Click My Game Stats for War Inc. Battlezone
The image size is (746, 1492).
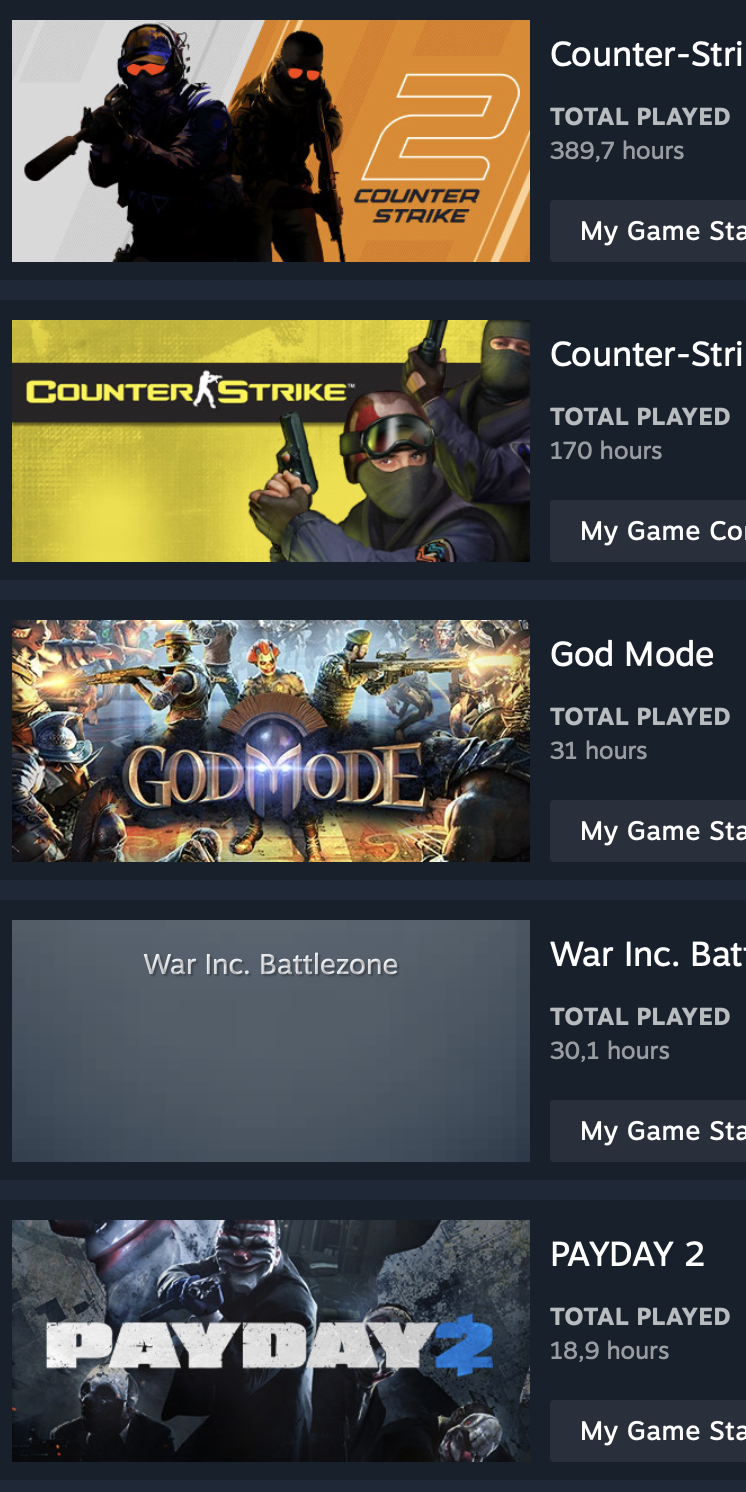(648, 1131)
